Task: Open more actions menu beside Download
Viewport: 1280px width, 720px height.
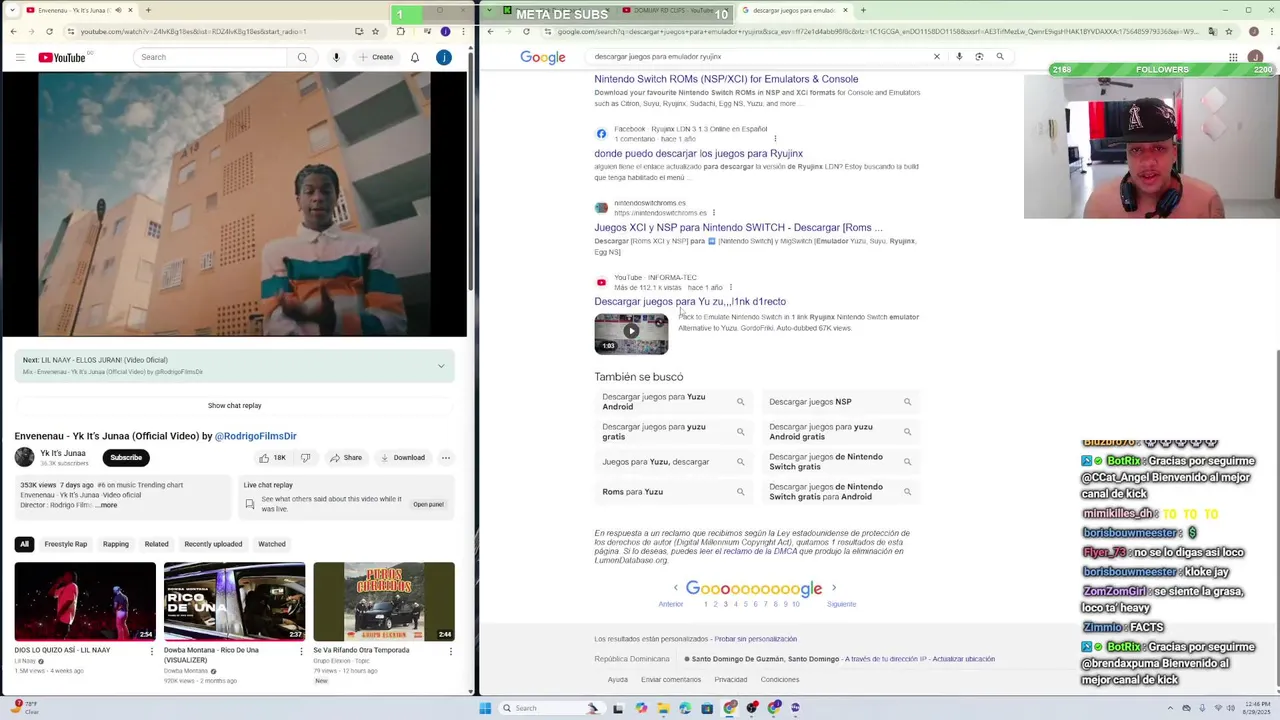Action: click(446, 458)
